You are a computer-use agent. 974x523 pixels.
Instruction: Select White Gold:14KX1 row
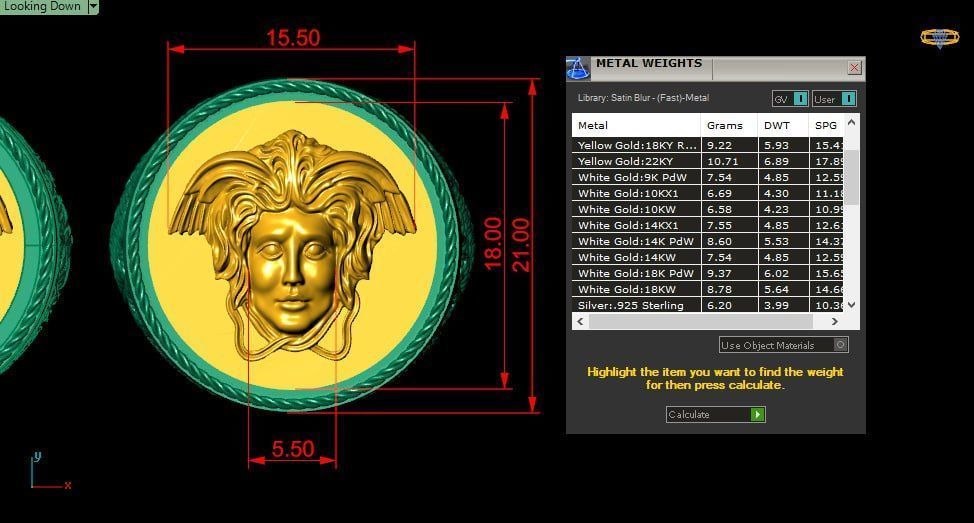click(708, 225)
